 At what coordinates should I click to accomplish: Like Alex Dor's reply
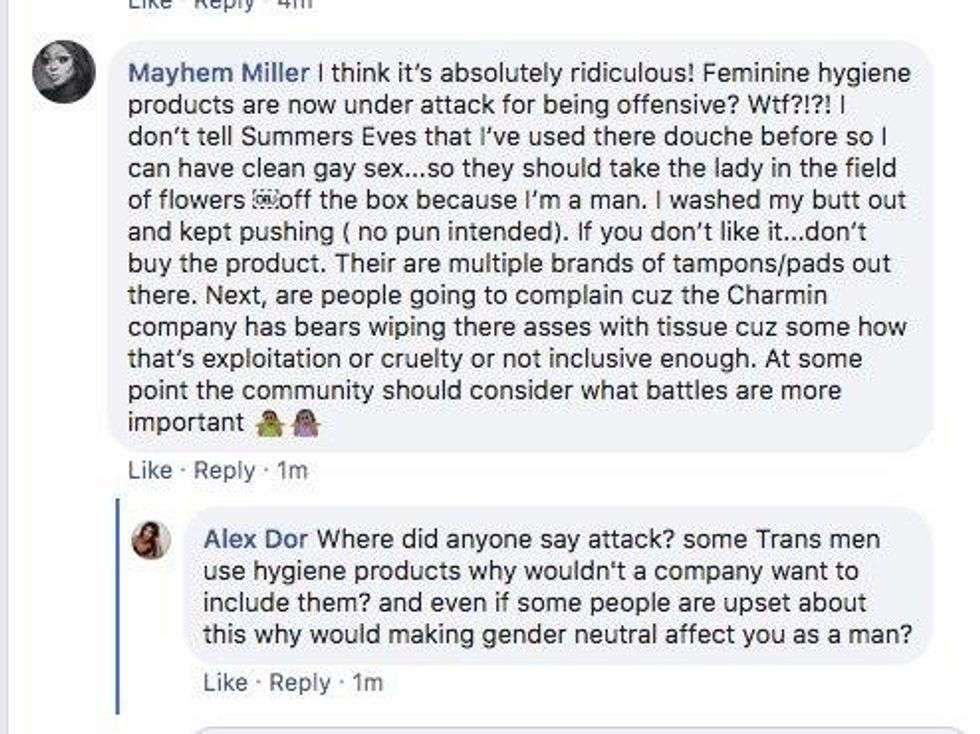click(225, 683)
